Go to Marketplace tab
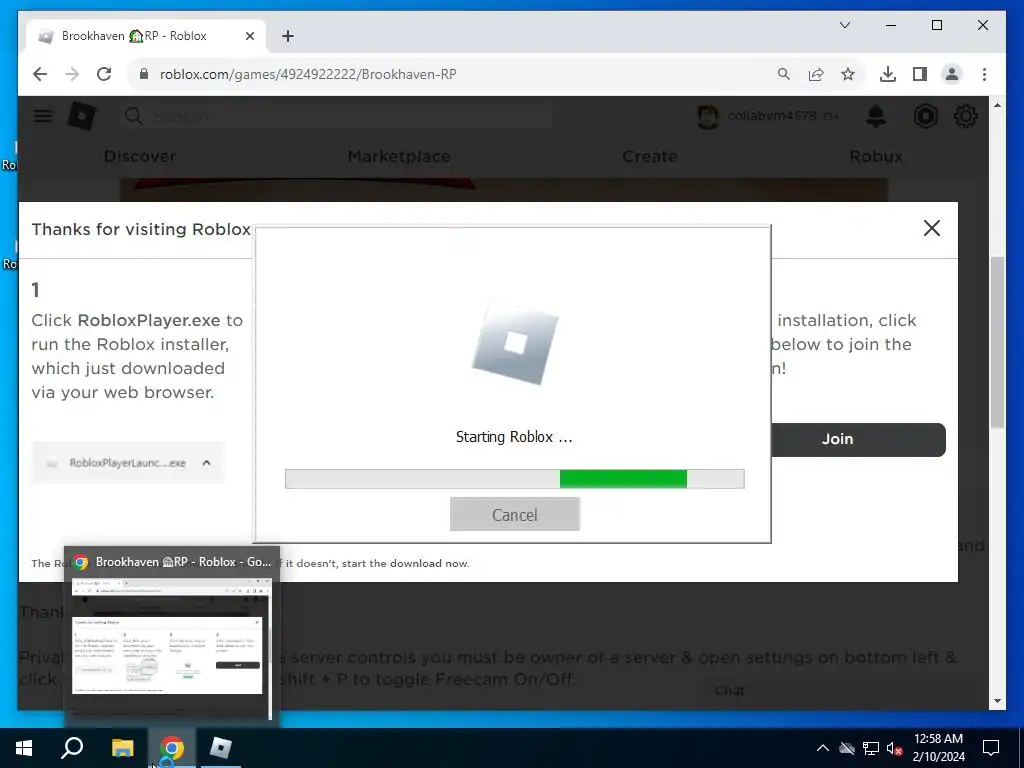 click(x=399, y=156)
